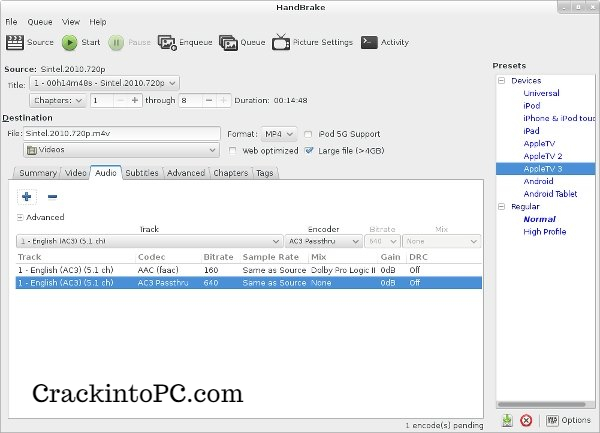The width and height of the screenshot is (600, 433).
Task: Decrease the end chapter with minus
Action: [209, 101]
